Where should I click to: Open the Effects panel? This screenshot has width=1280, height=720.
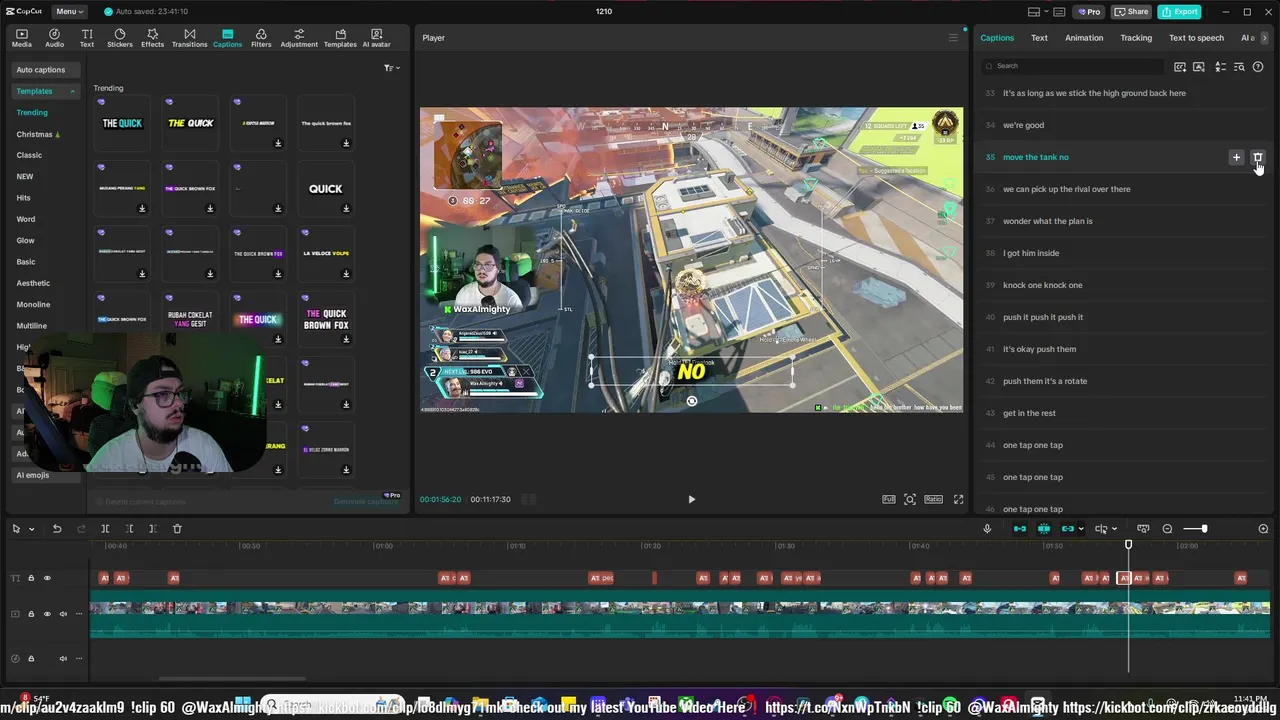(152, 38)
